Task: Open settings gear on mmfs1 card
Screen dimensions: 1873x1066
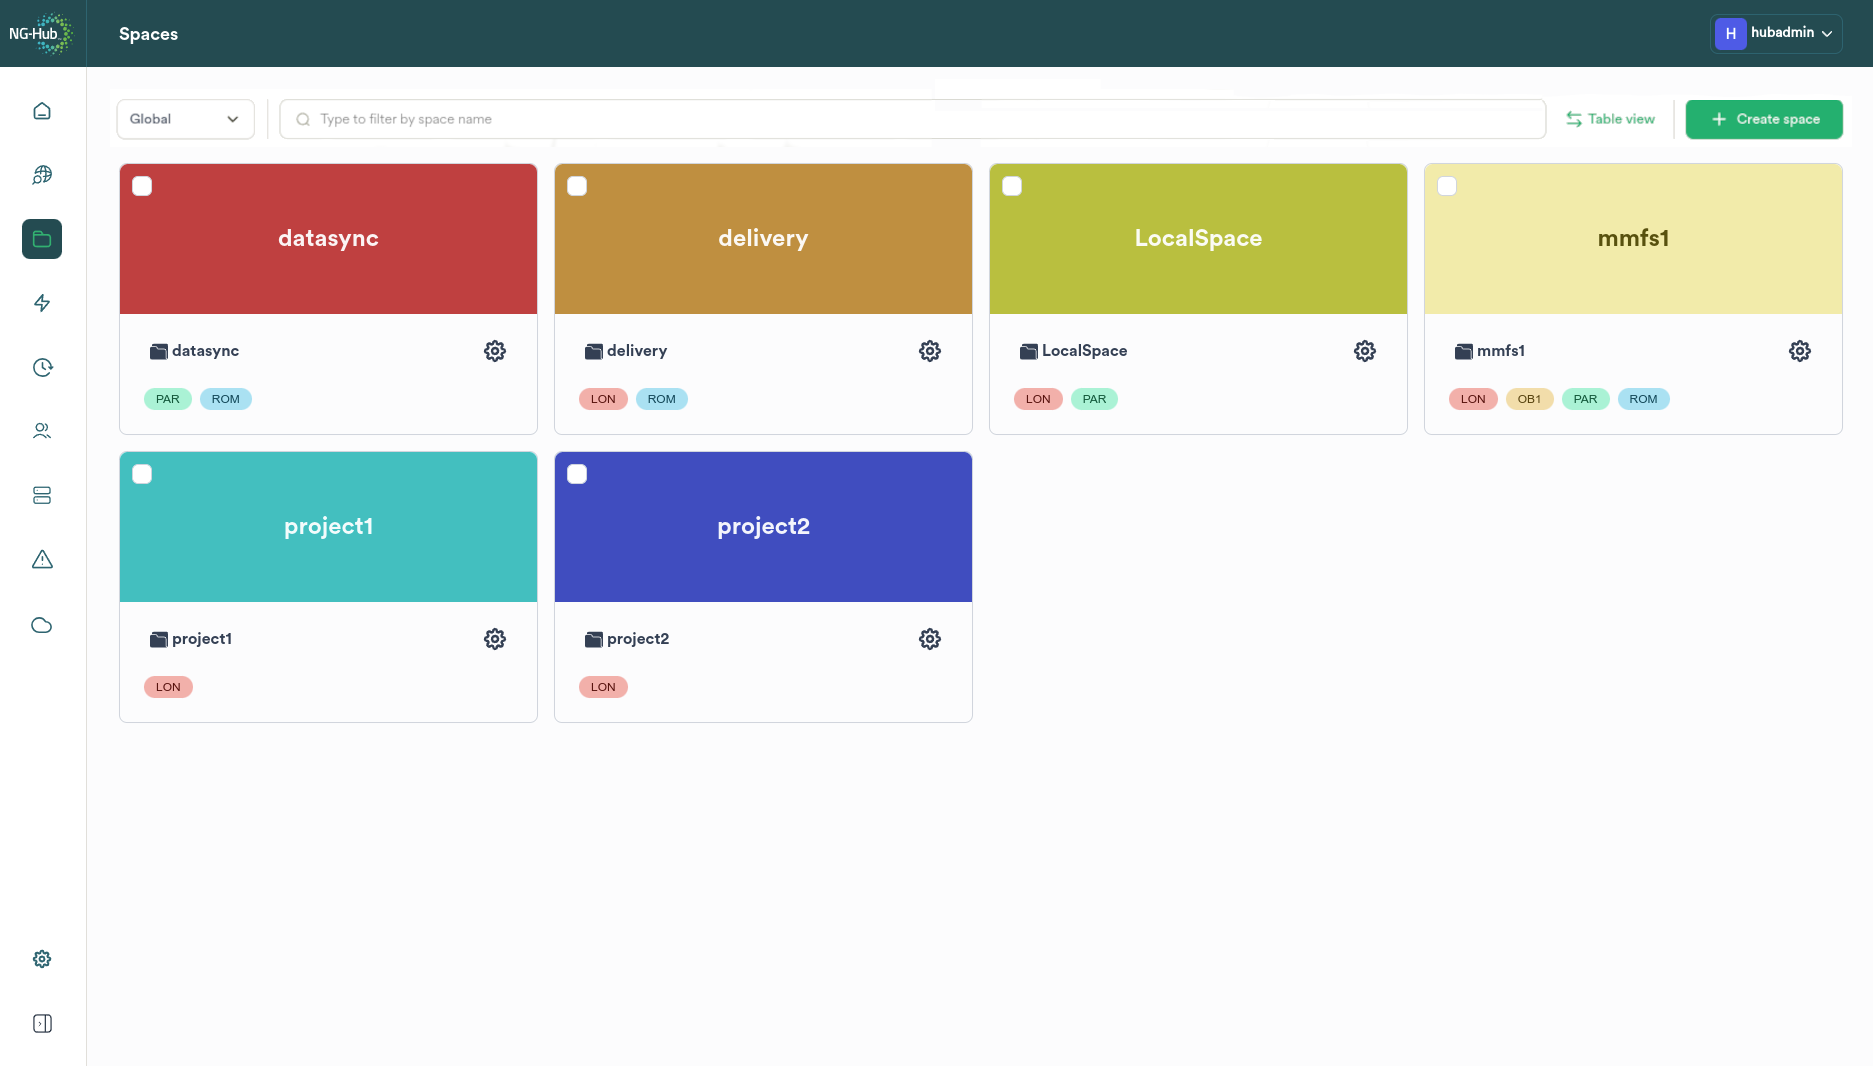Action: (x=1800, y=351)
